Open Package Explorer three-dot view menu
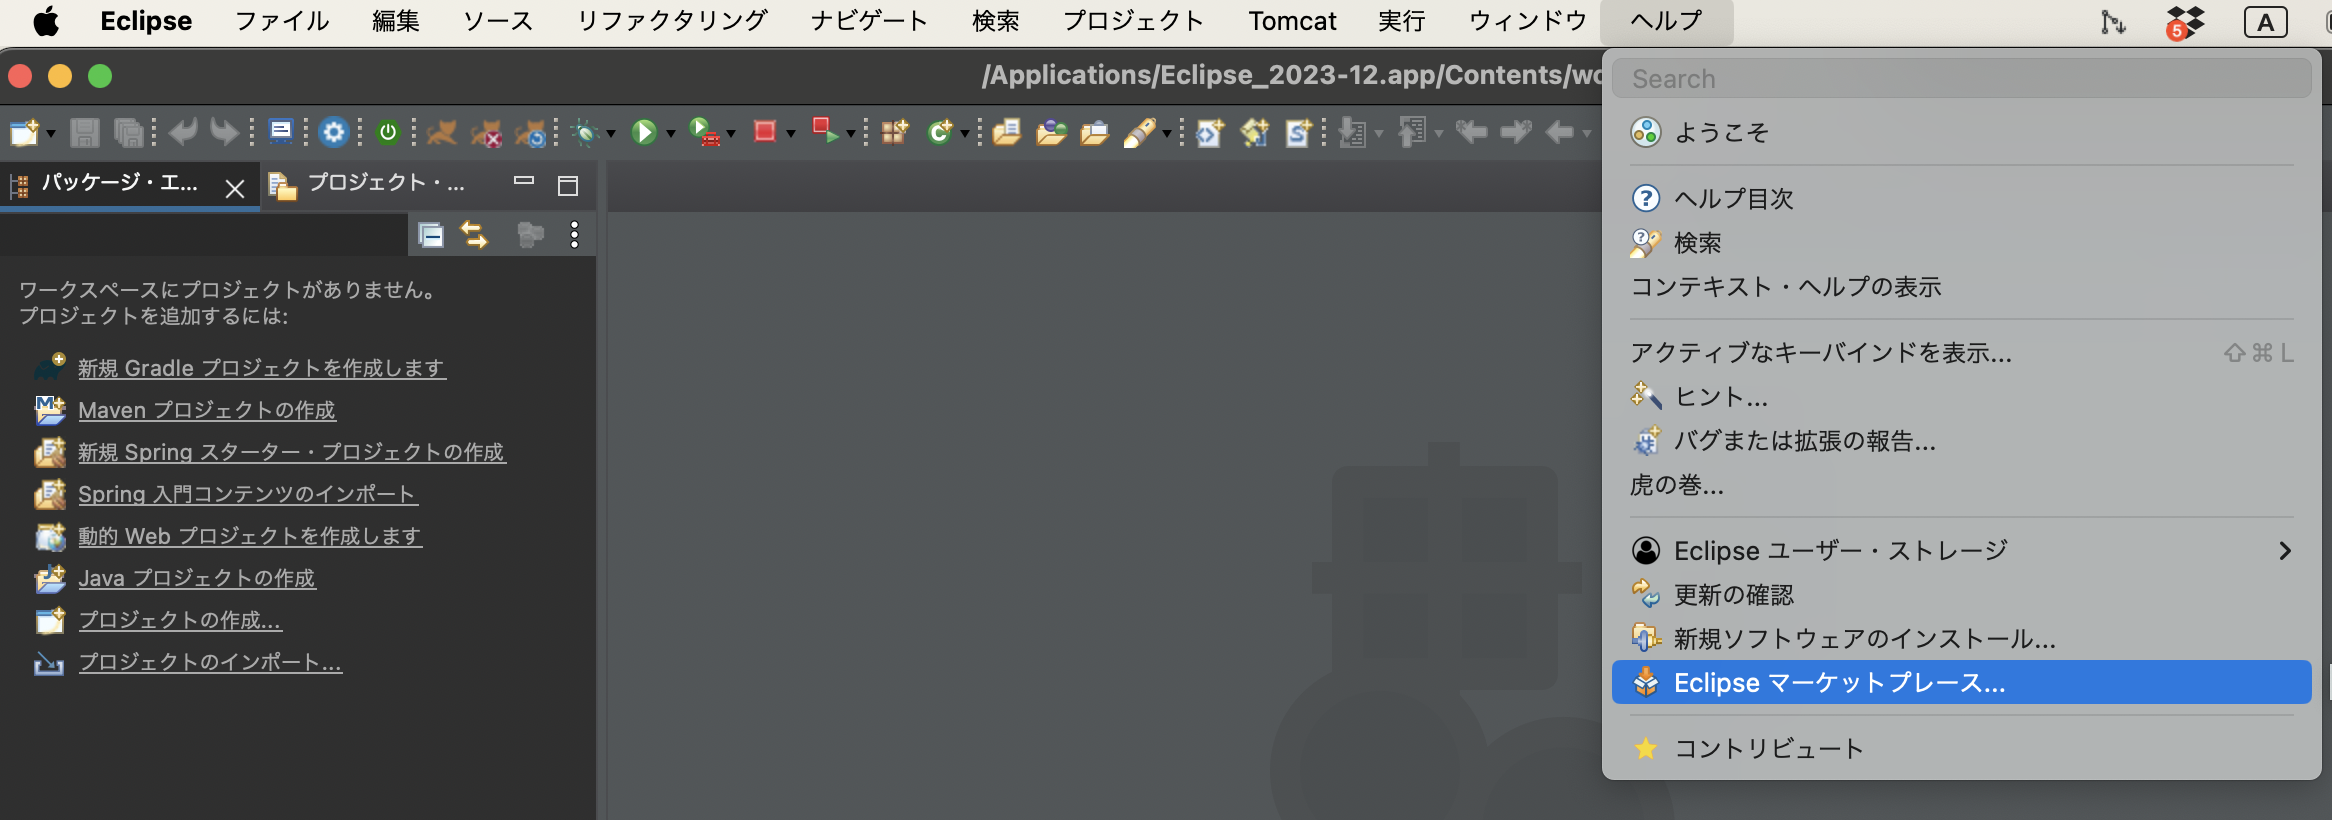2332x820 pixels. 574,235
